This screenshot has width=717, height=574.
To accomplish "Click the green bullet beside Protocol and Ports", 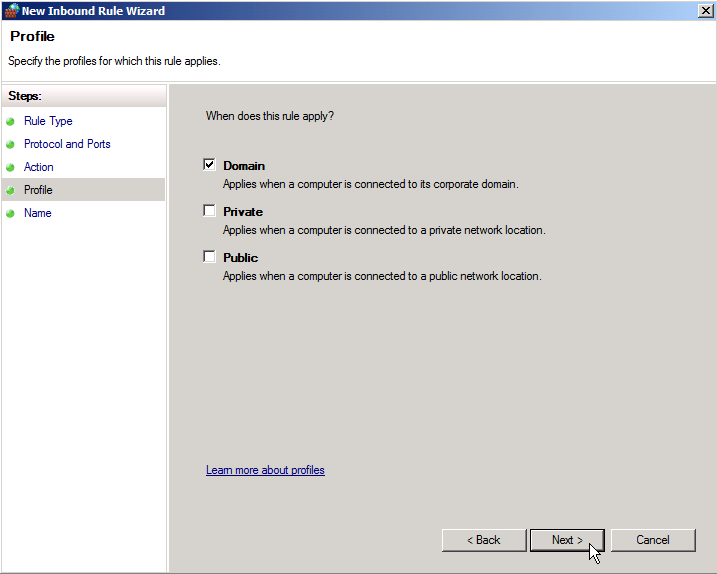I will click(x=10, y=145).
